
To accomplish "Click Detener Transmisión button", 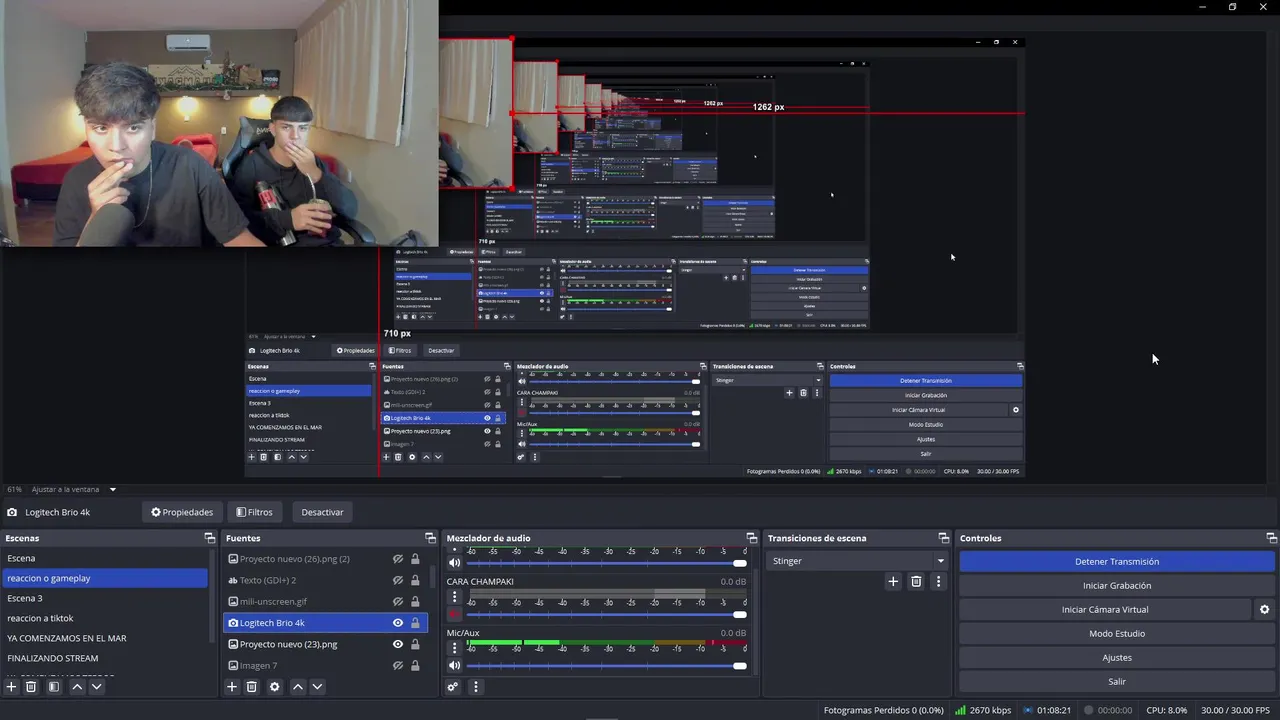I will (1117, 561).
